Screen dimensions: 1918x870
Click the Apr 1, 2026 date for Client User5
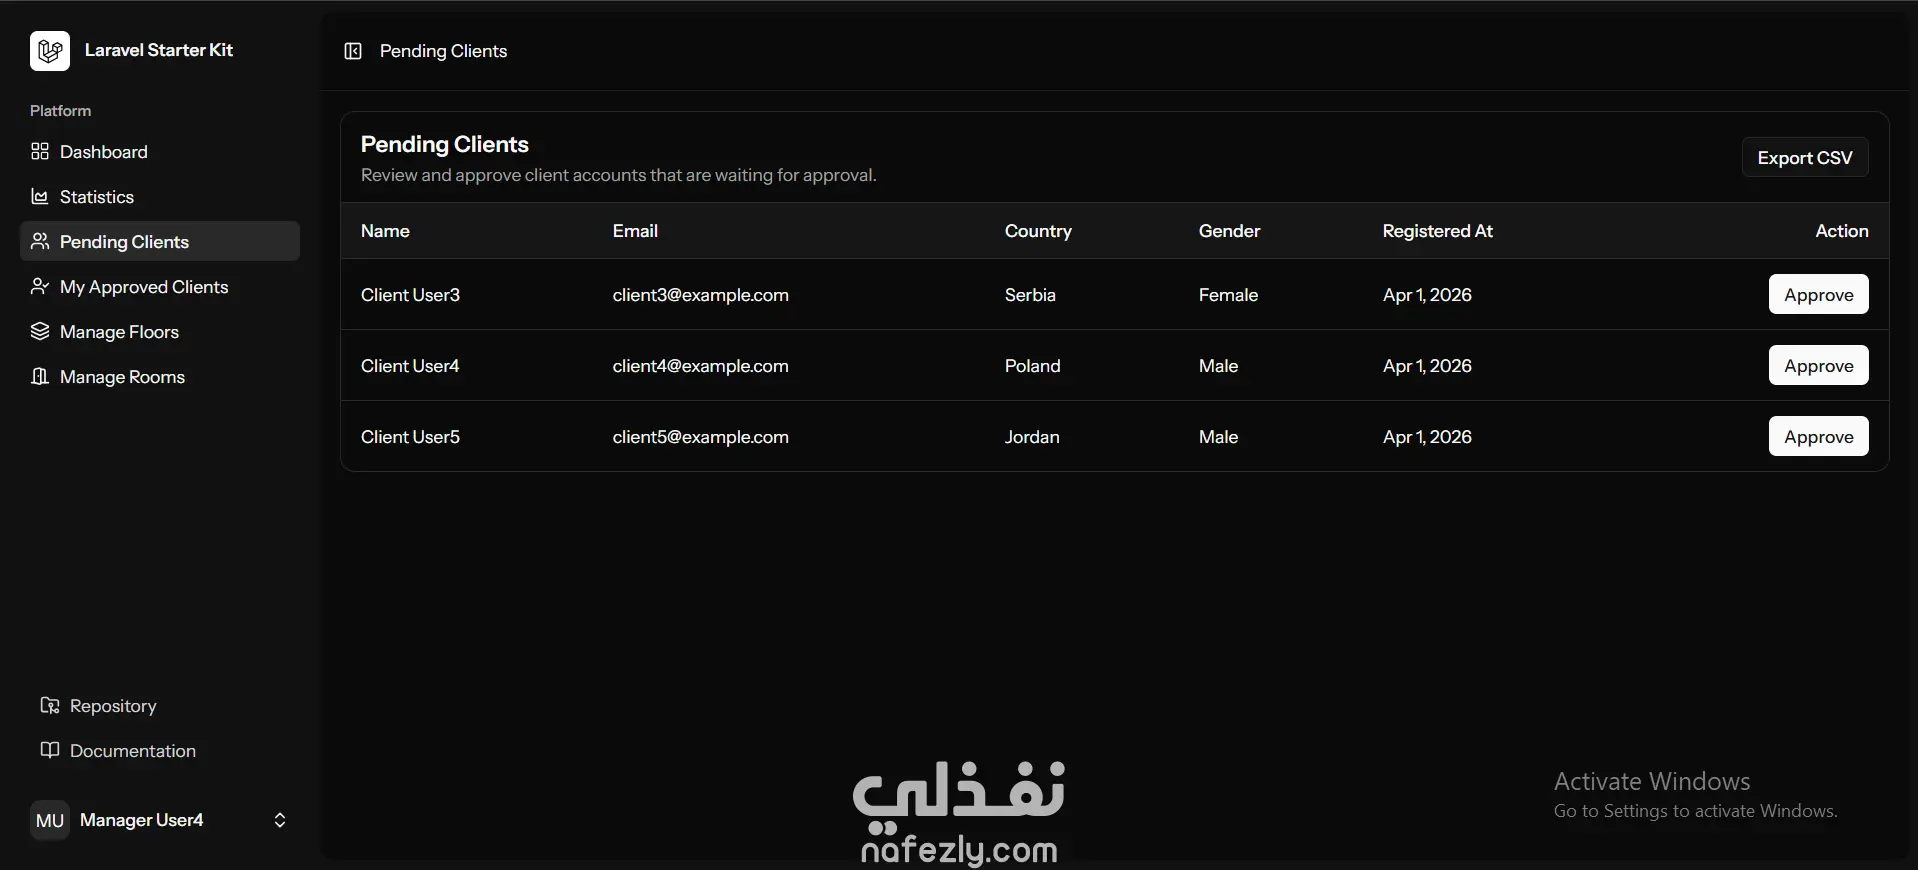pos(1427,437)
